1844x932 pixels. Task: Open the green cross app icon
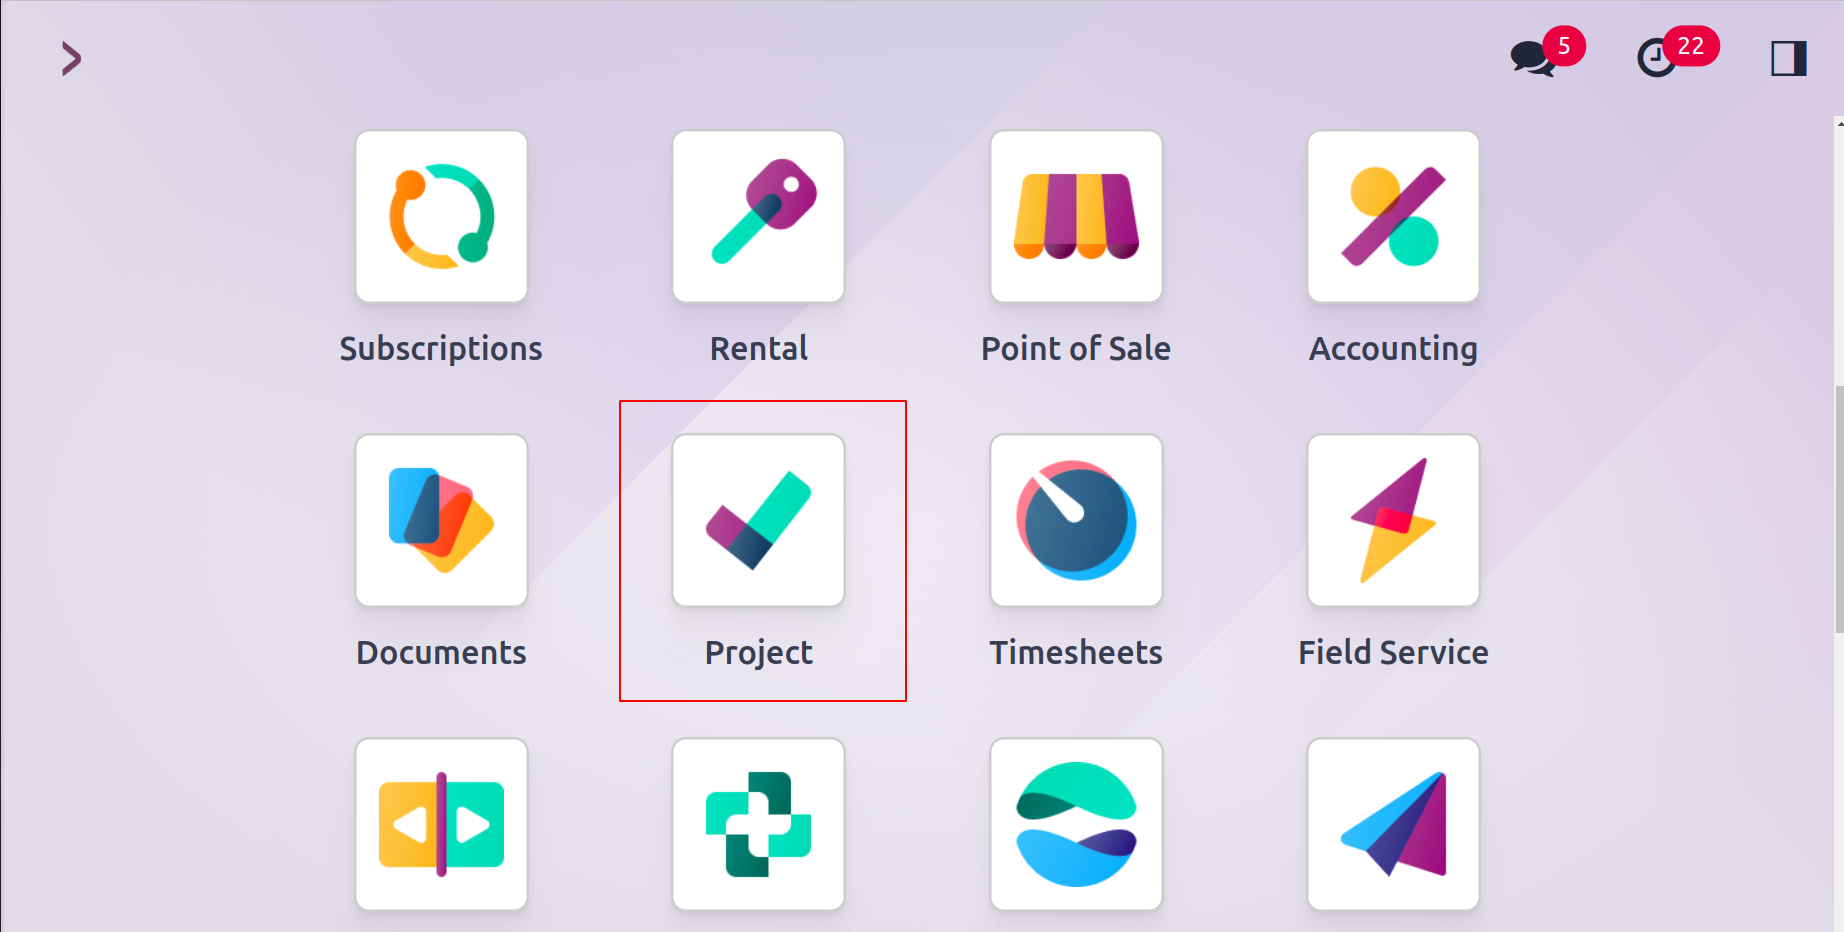pos(758,824)
